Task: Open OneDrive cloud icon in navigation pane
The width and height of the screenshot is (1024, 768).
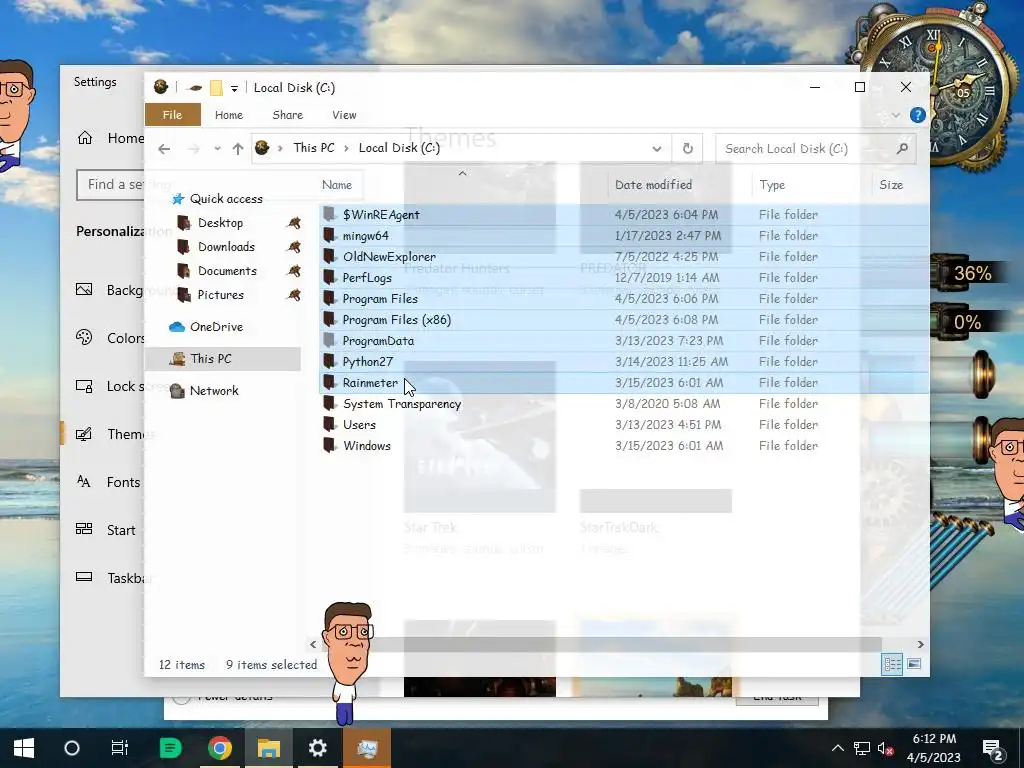Action: [177, 327]
